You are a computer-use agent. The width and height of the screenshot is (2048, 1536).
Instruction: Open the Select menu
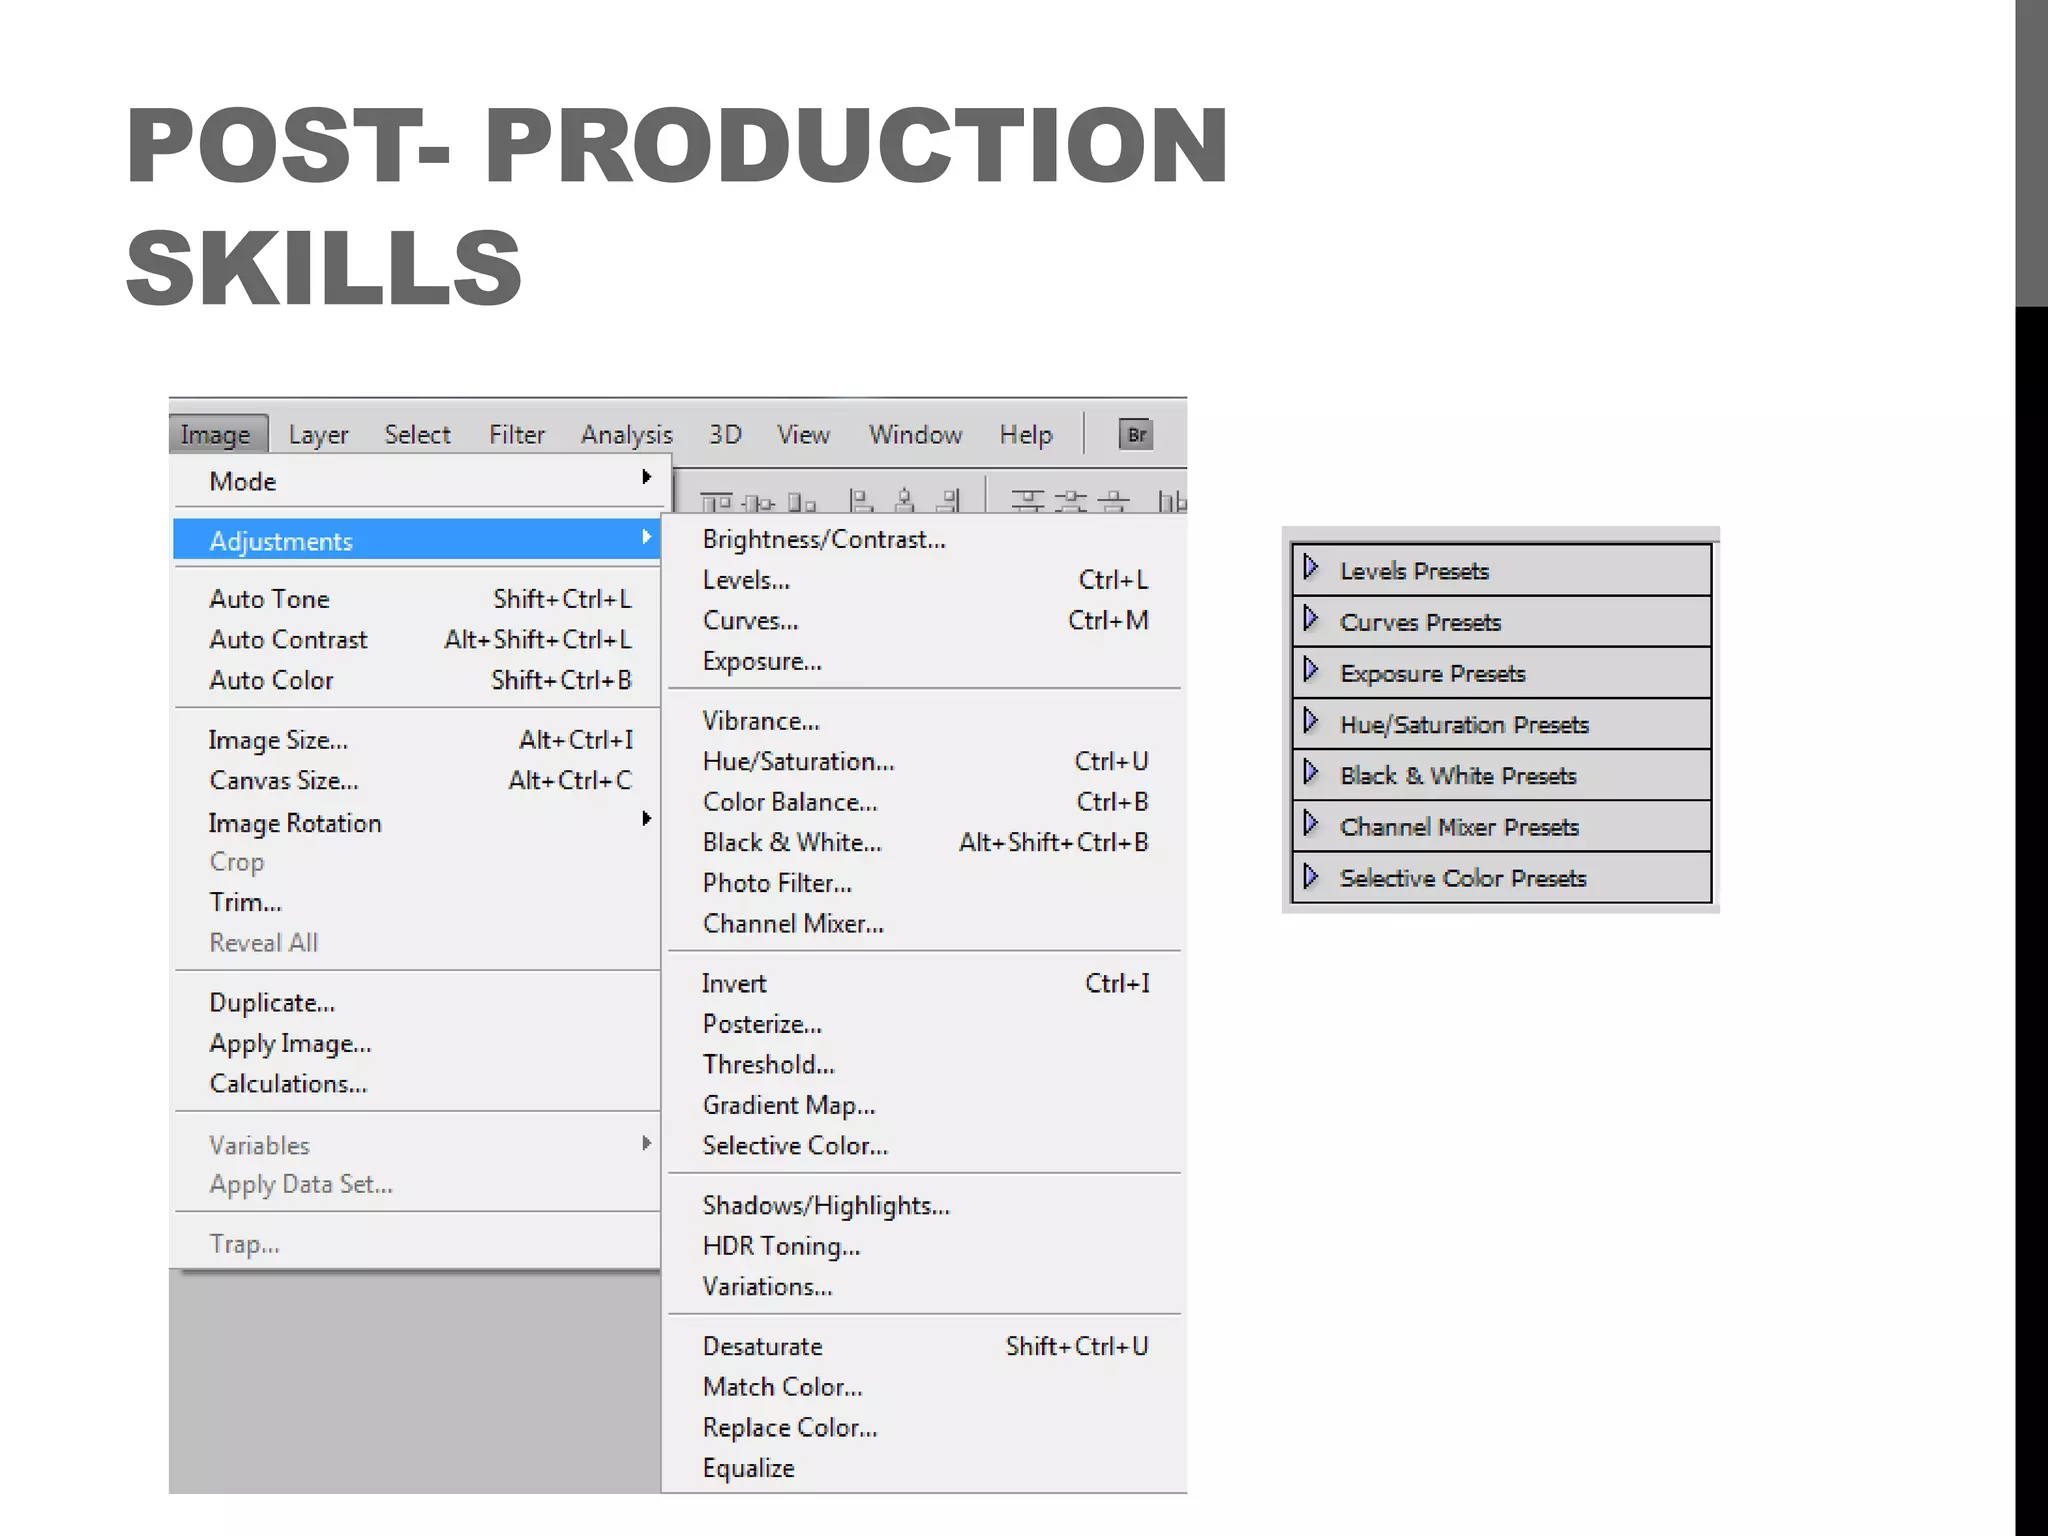(x=417, y=434)
